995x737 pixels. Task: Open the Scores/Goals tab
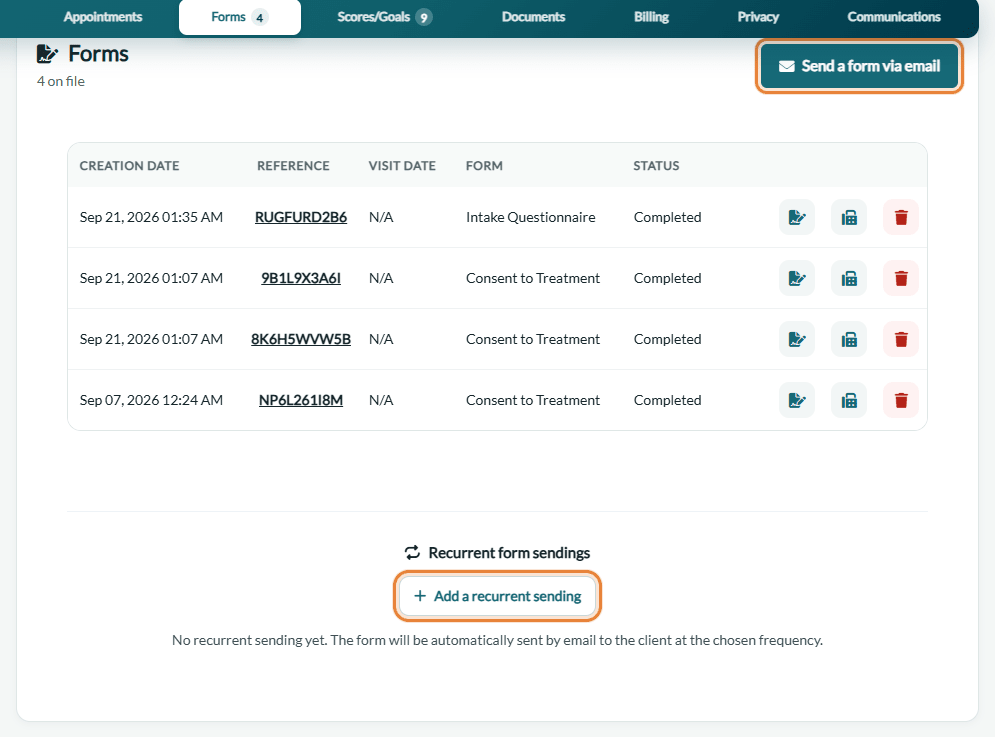(384, 17)
